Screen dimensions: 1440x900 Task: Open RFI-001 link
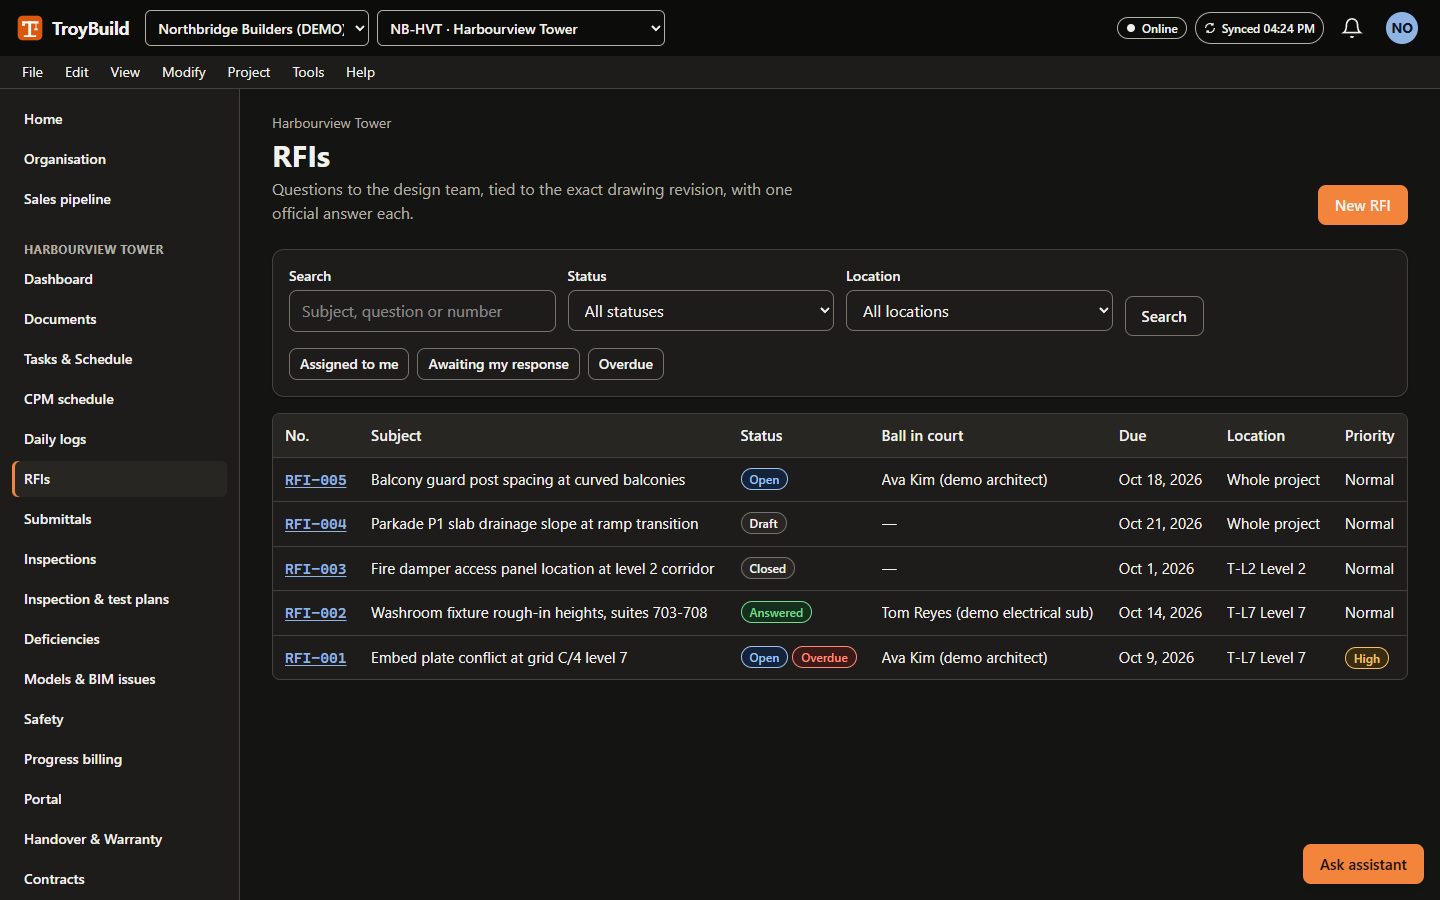click(315, 658)
